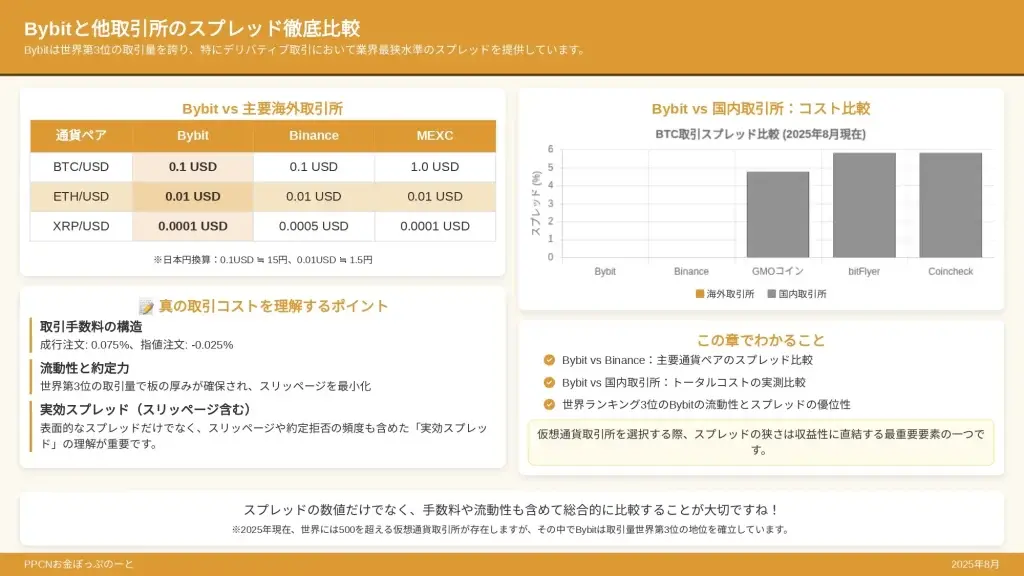Image resolution: width=1024 pixels, height=576 pixels.
Task: Select the highlighted 0.0001 USD Bybit XRP cell
Action: pos(193,226)
